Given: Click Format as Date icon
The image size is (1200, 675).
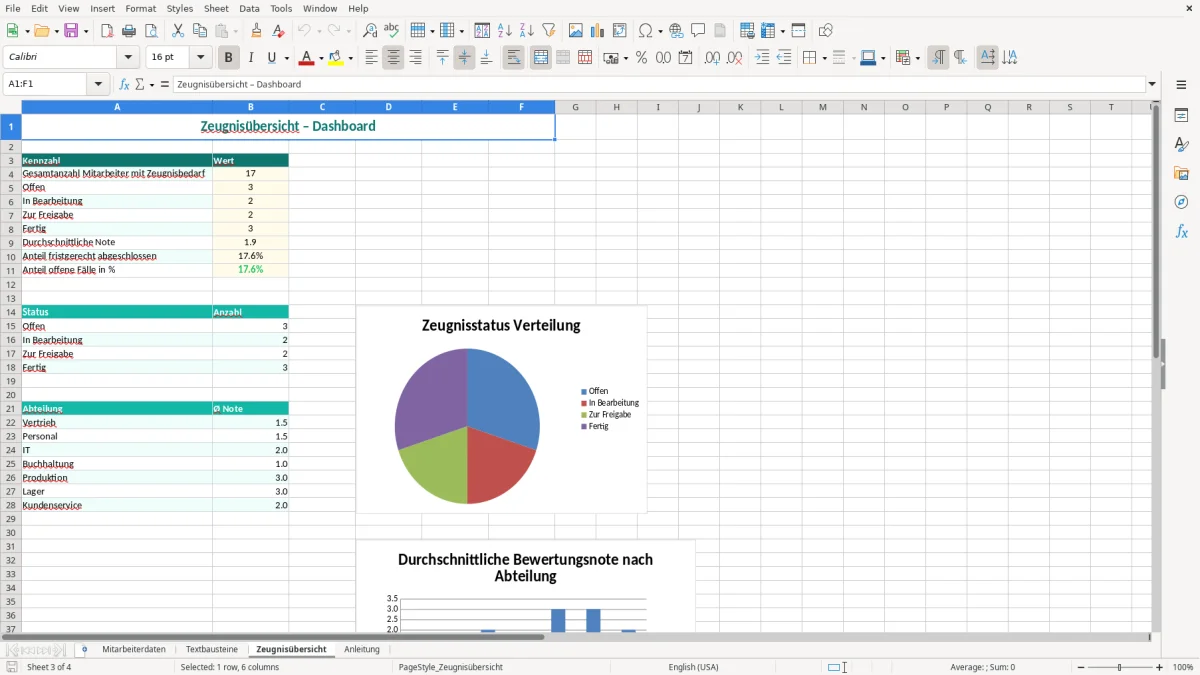Looking at the screenshot, I should [x=685, y=58].
